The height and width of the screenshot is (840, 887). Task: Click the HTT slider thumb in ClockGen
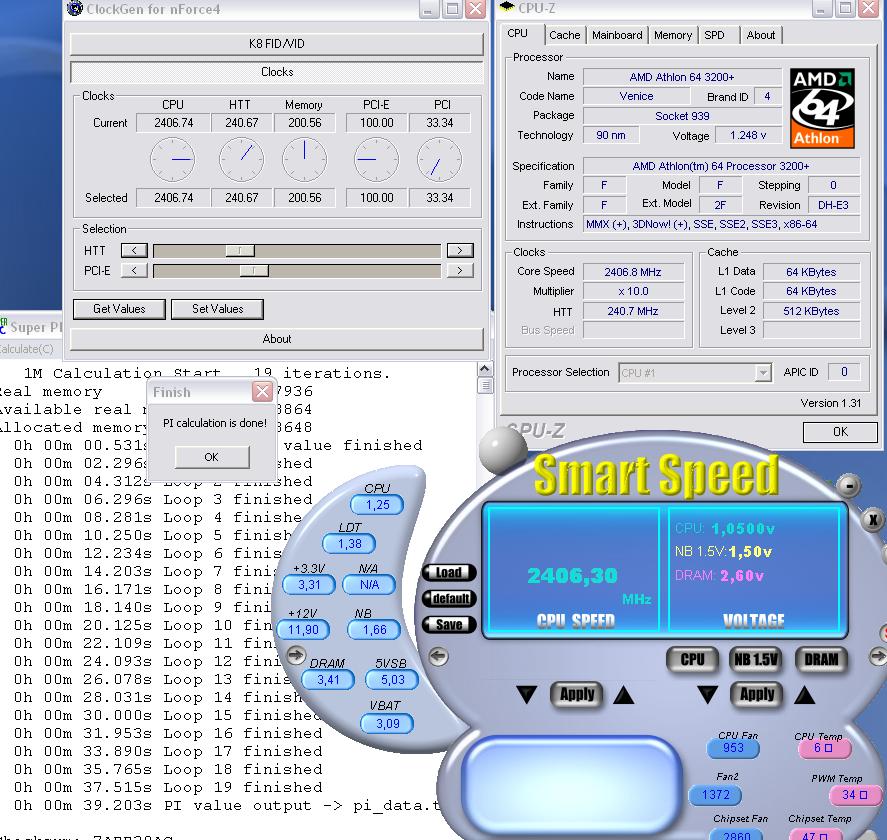click(x=240, y=250)
